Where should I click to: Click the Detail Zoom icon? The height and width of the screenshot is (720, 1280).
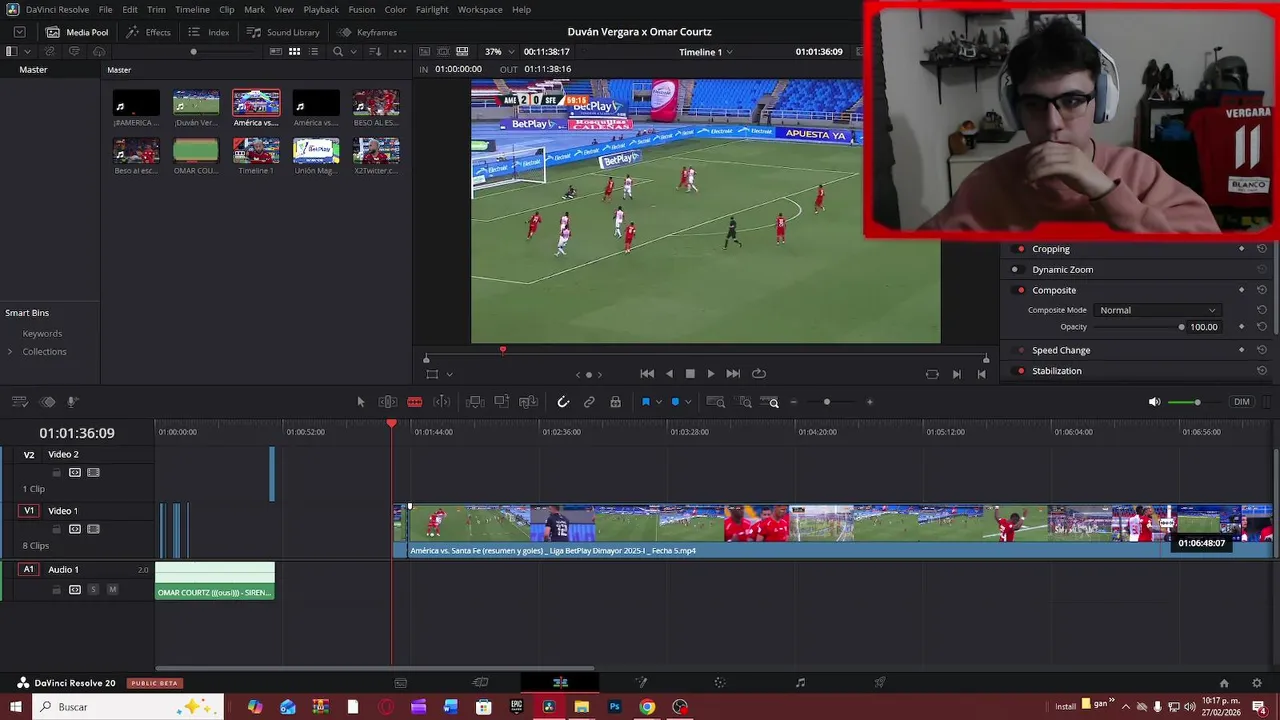pos(745,402)
